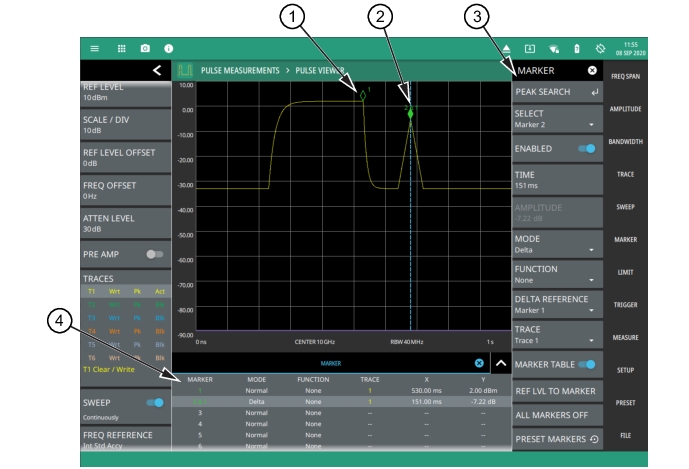Collapse the marker table with the up chevron

pos(501,363)
